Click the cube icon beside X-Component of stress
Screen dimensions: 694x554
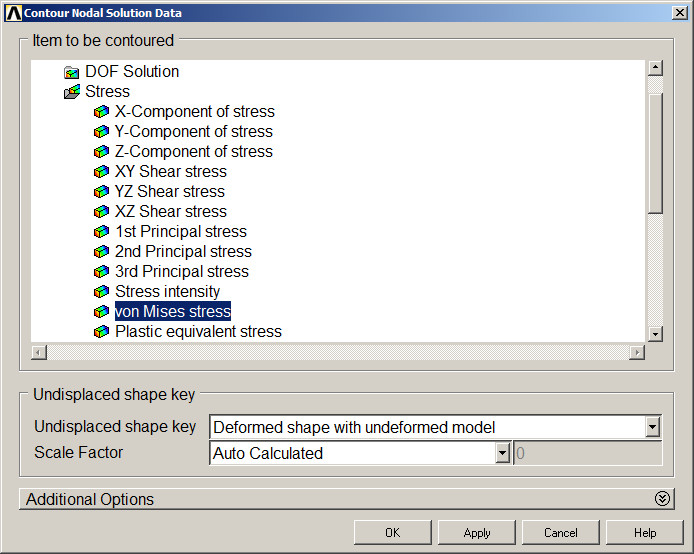(x=101, y=112)
